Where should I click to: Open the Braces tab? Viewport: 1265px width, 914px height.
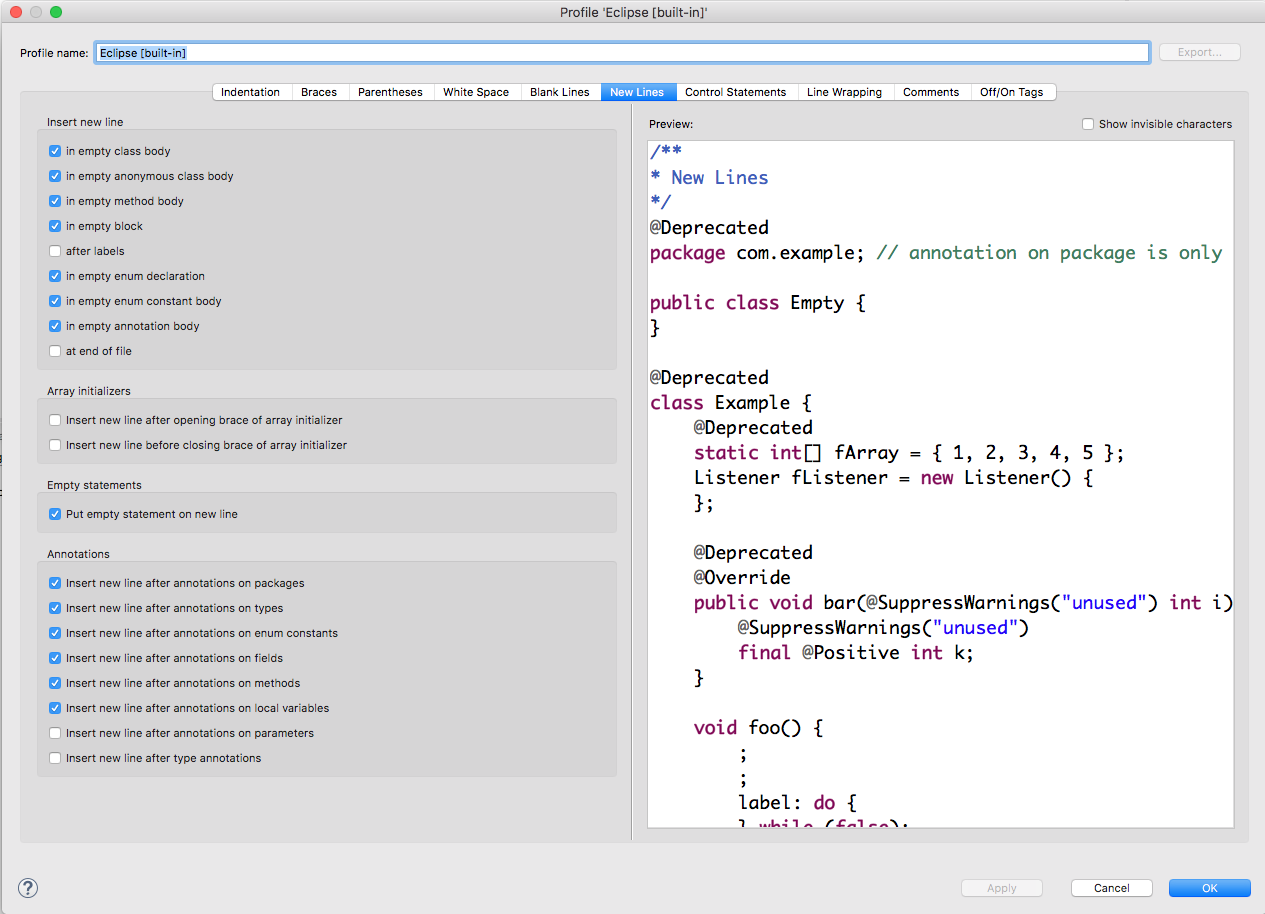tap(319, 92)
